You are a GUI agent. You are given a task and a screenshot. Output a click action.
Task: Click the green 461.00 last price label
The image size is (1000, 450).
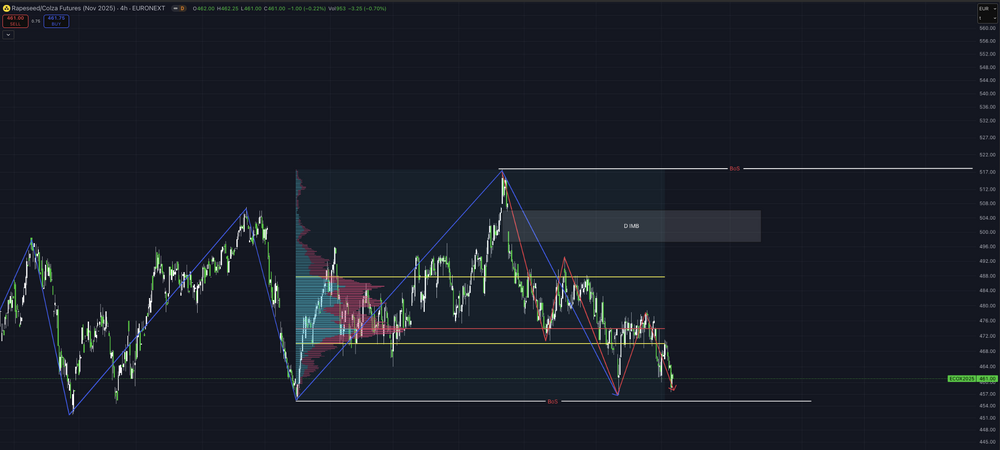988,379
